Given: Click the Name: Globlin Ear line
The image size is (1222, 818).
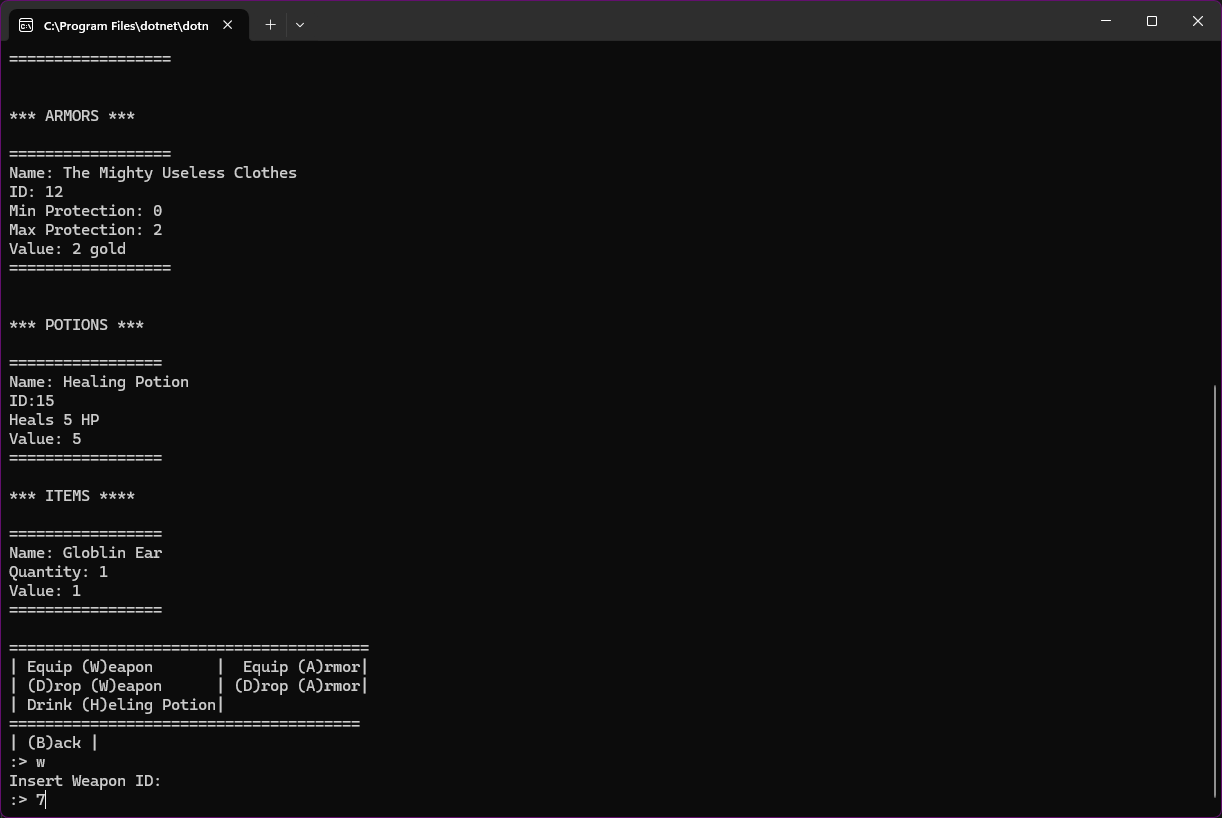Looking at the screenshot, I should click(x=86, y=553).
